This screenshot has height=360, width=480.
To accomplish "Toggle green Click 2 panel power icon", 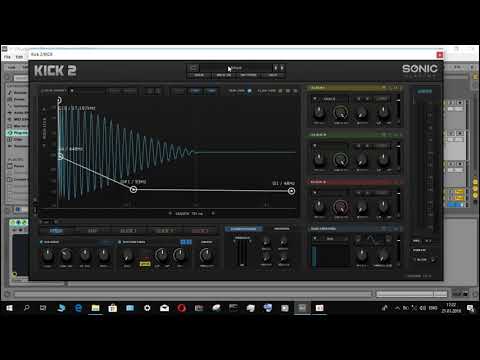I will pyautogui.click(x=384, y=135).
